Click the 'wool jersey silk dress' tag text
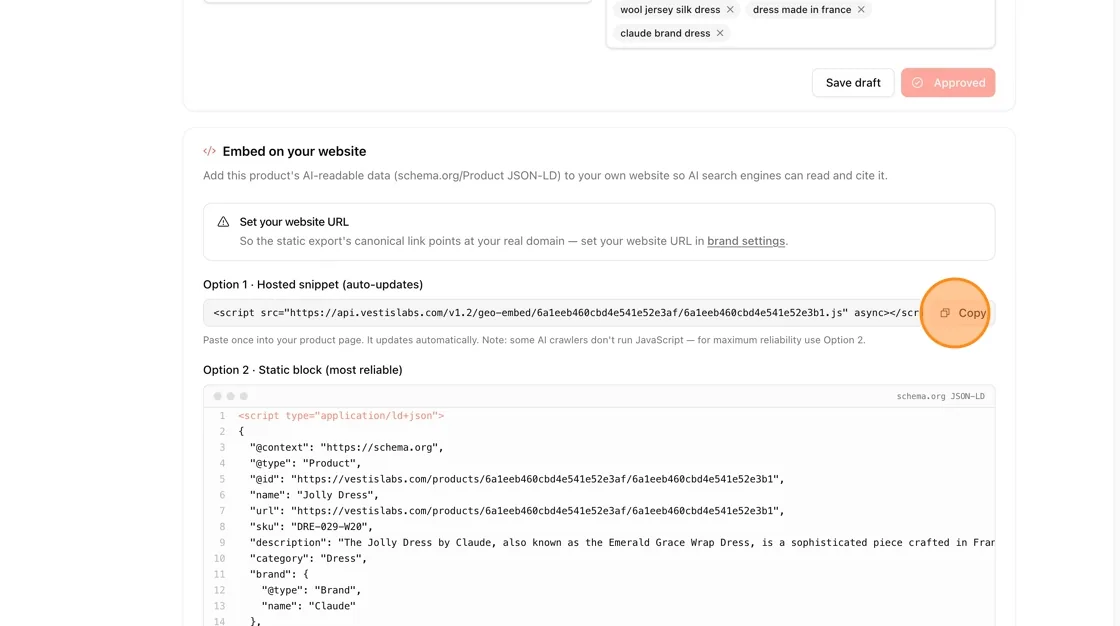 tap(670, 9)
